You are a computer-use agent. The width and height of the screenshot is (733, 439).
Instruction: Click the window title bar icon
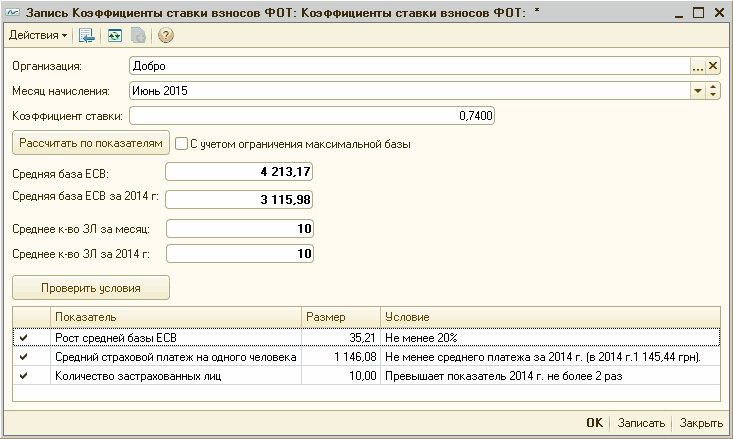coord(12,11)
